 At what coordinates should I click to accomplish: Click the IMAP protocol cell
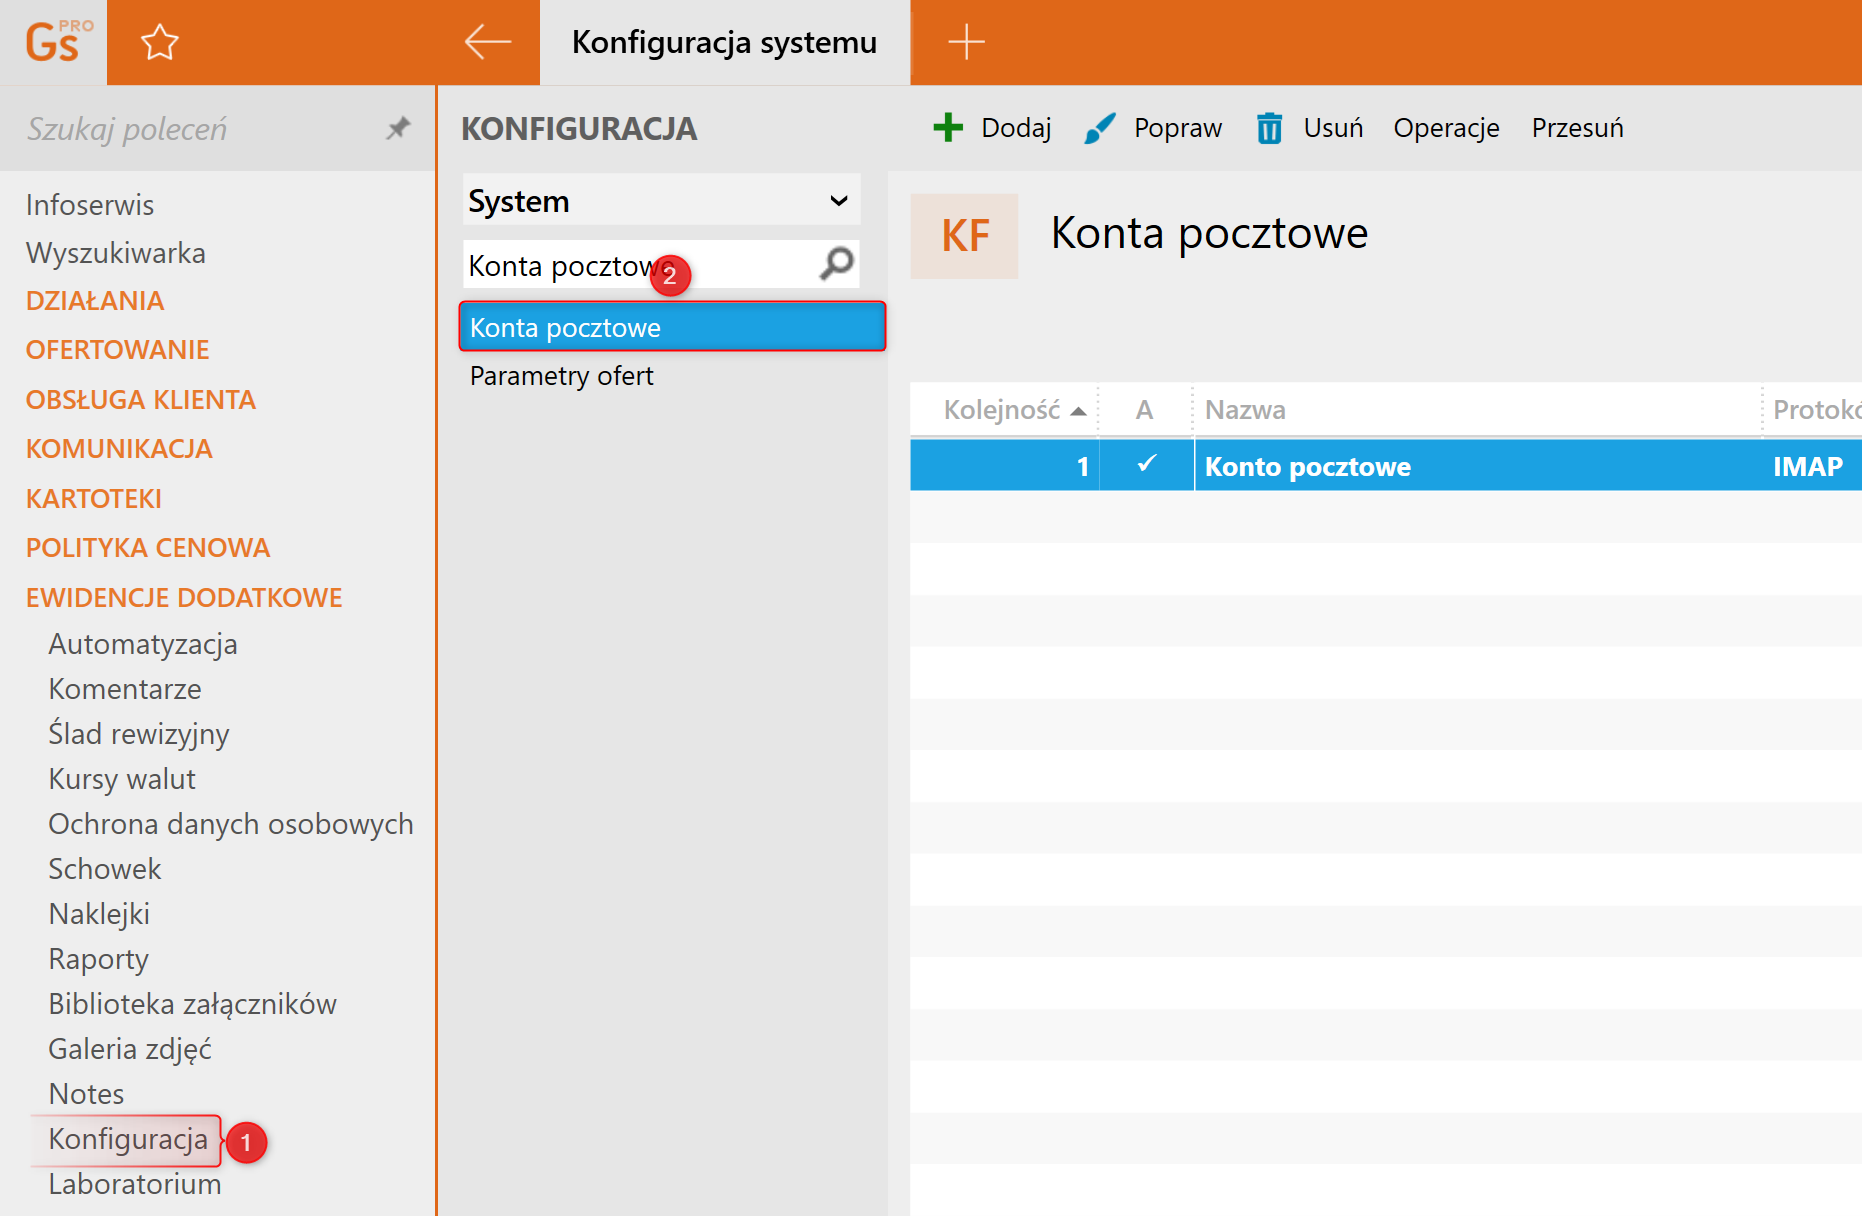pyautogui.click(x=1807, y=467)
